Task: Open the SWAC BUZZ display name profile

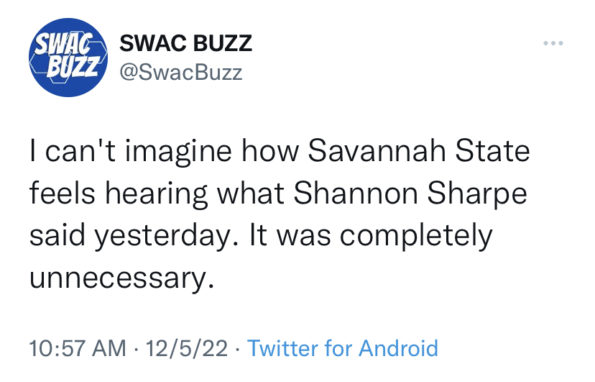Action: [186, 43]
